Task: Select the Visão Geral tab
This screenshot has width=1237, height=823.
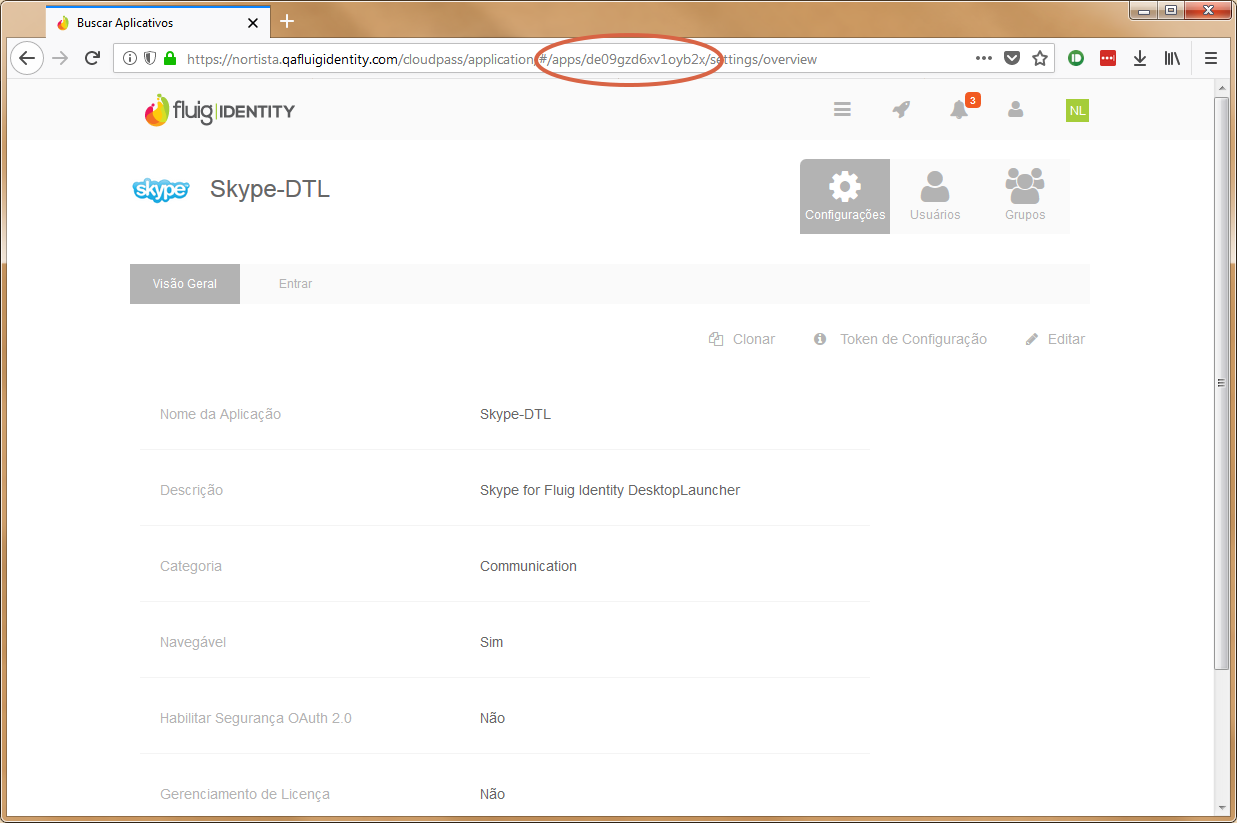Action: (x=185, y=284)
